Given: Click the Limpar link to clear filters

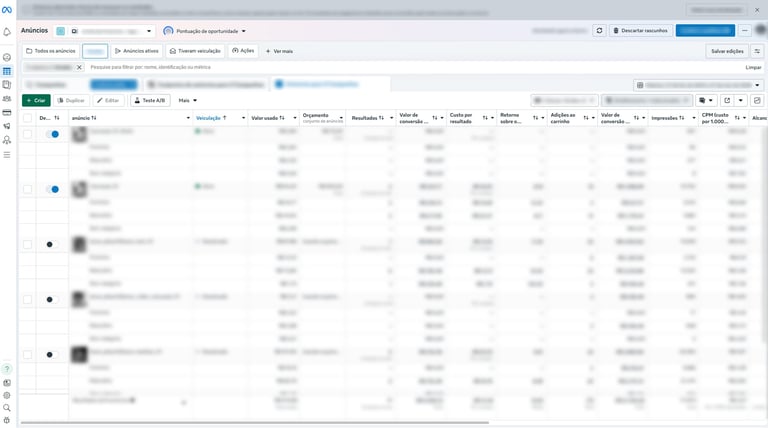Looking at the screenshot, I should 753,68.
